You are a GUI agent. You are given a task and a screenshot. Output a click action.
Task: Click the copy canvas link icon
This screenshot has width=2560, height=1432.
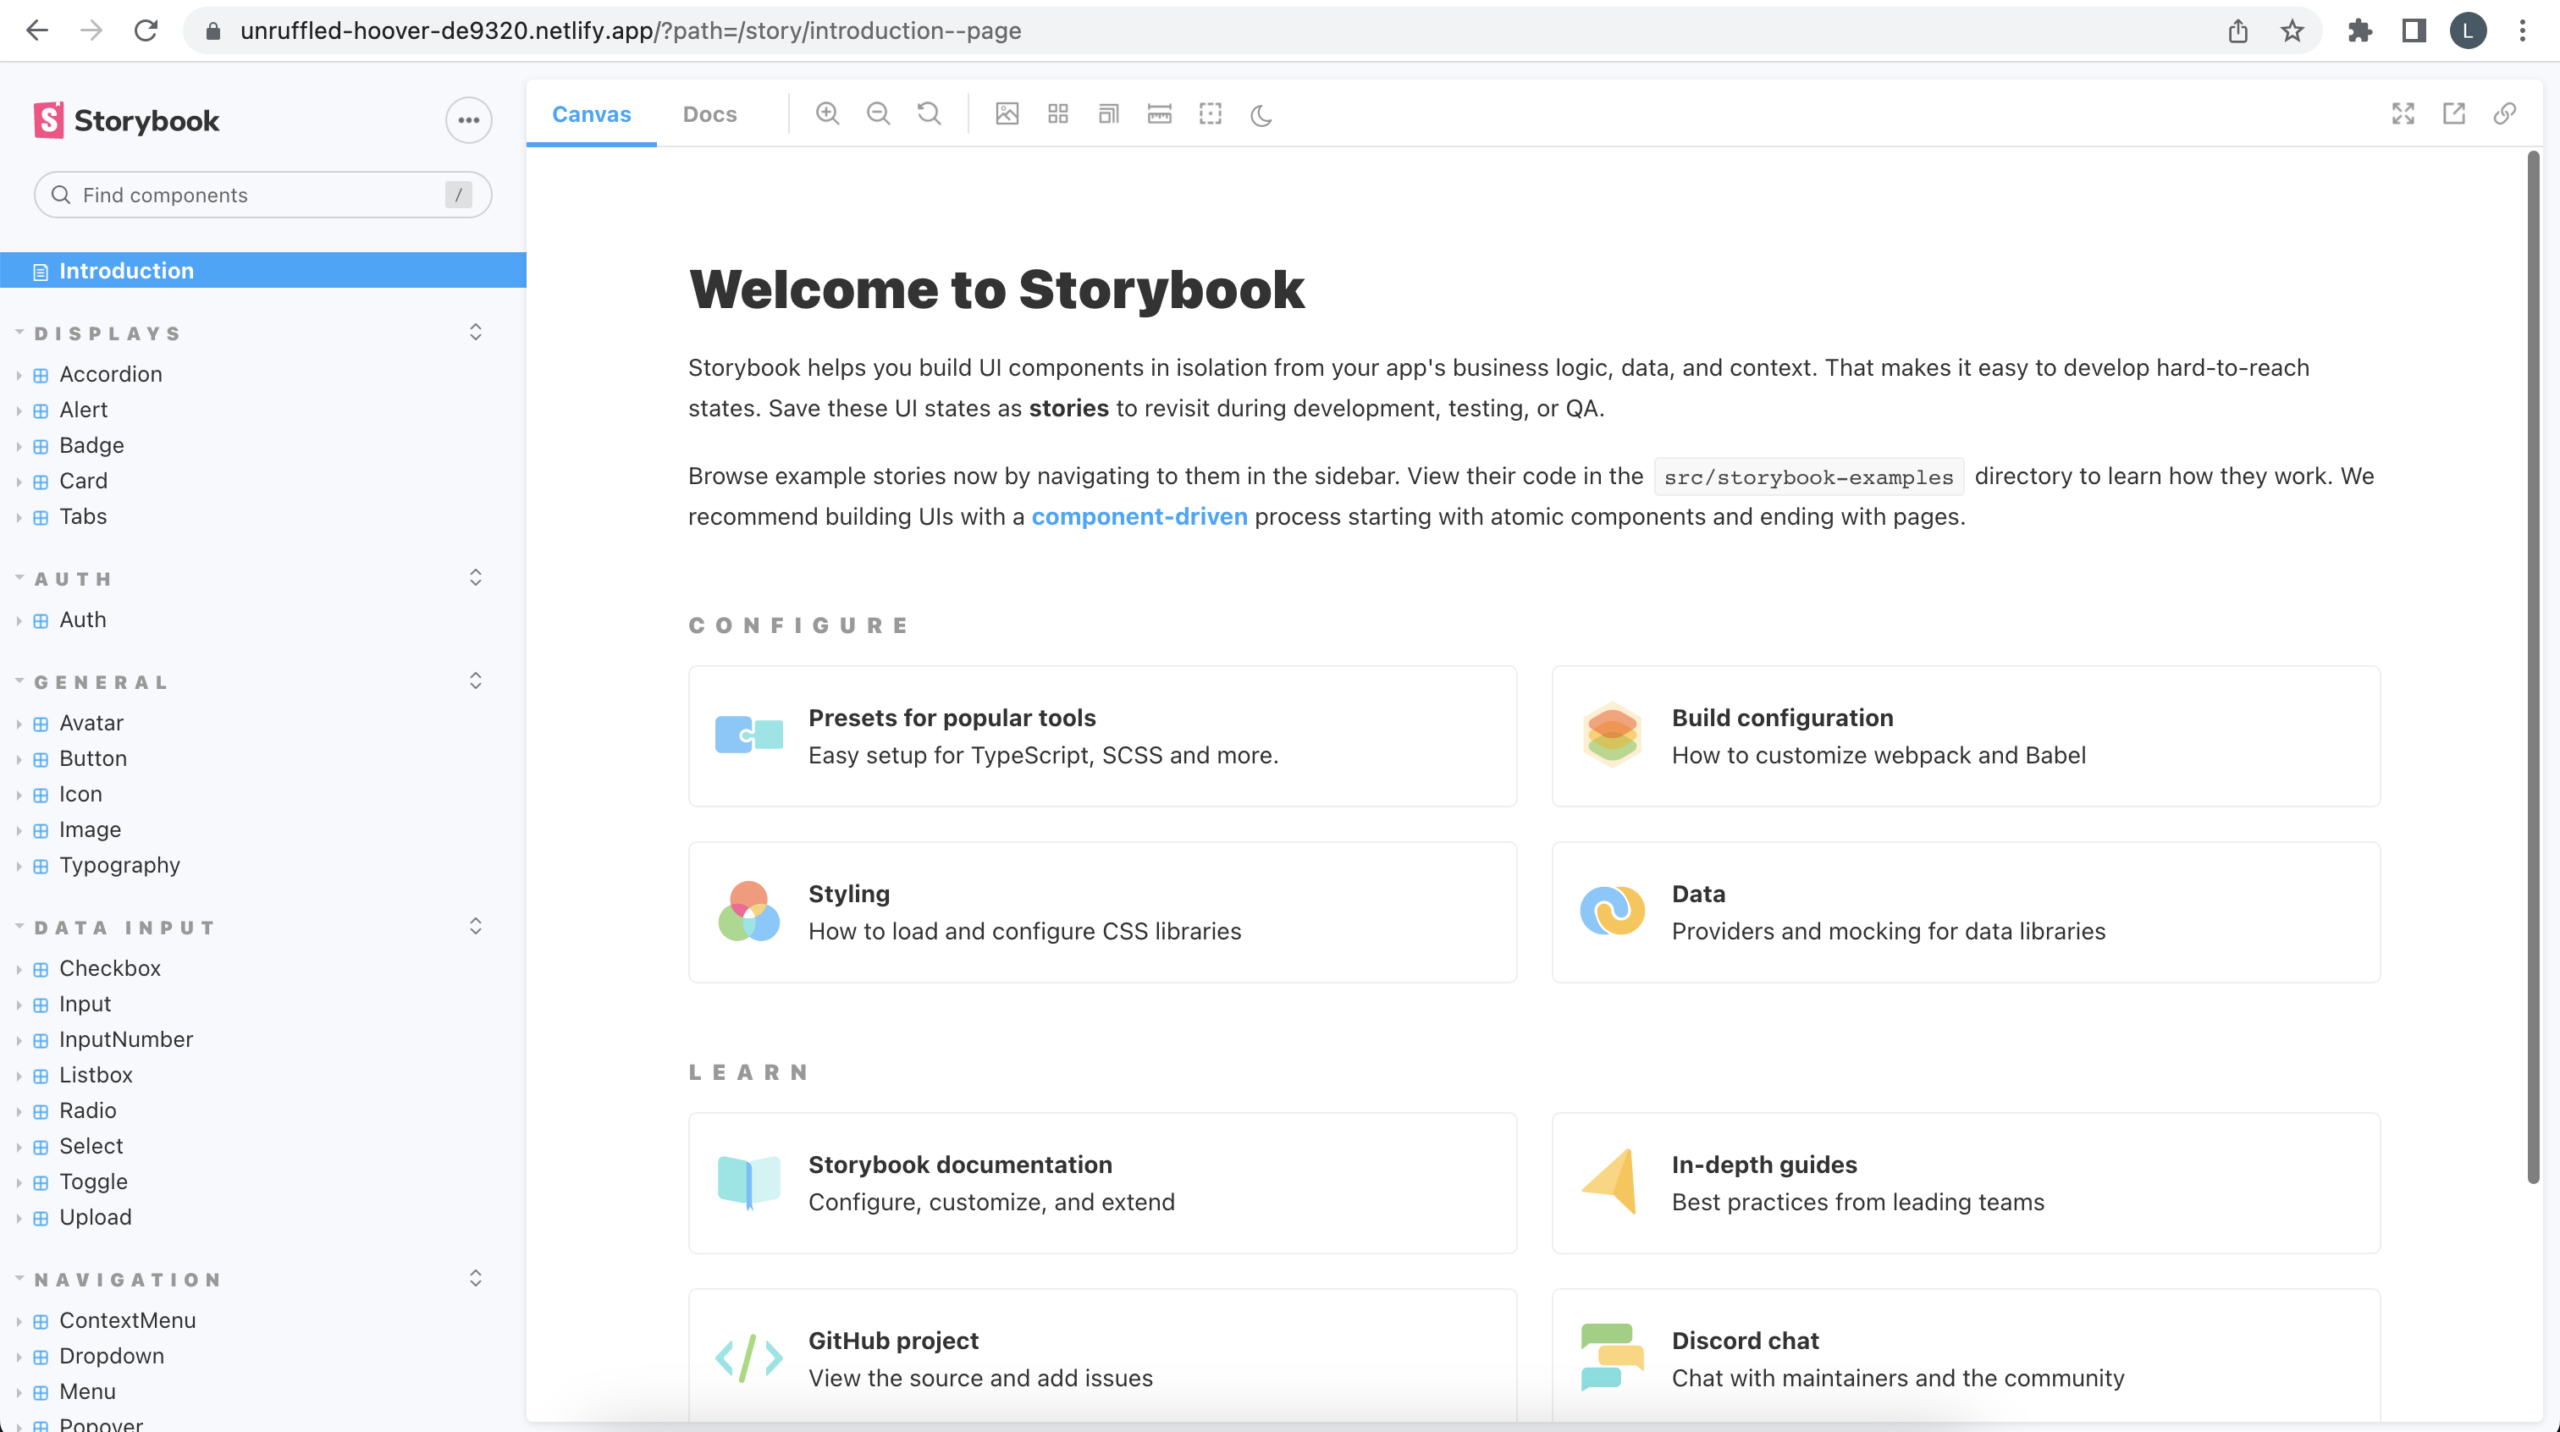(2505, 114)
